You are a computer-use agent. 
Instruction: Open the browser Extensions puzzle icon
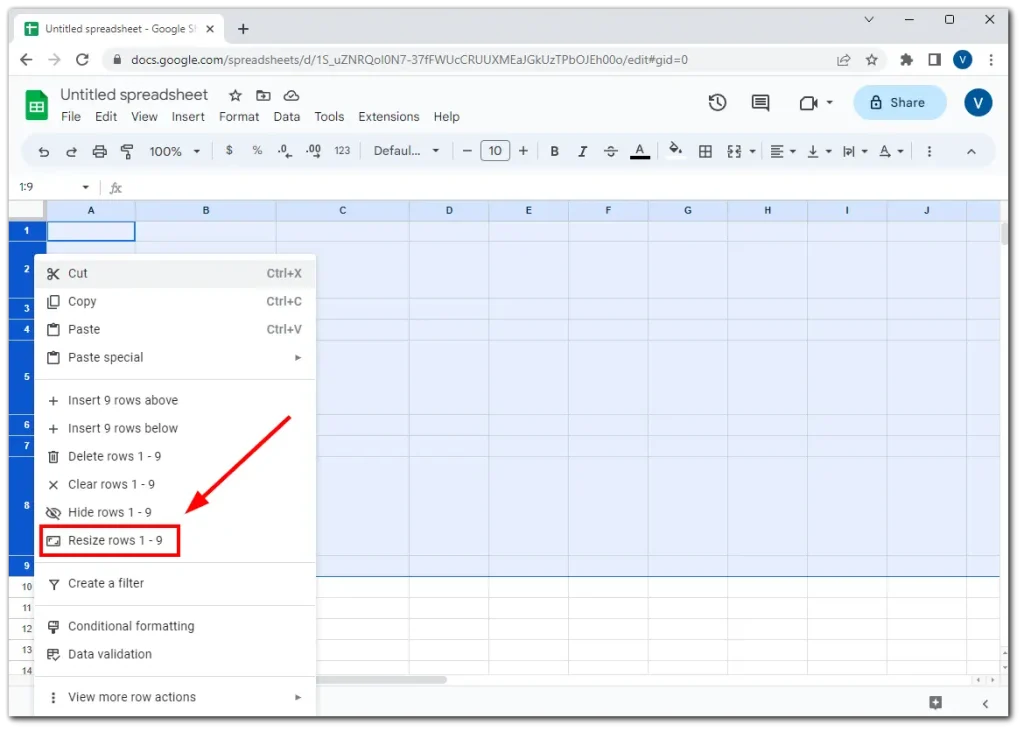906,60
